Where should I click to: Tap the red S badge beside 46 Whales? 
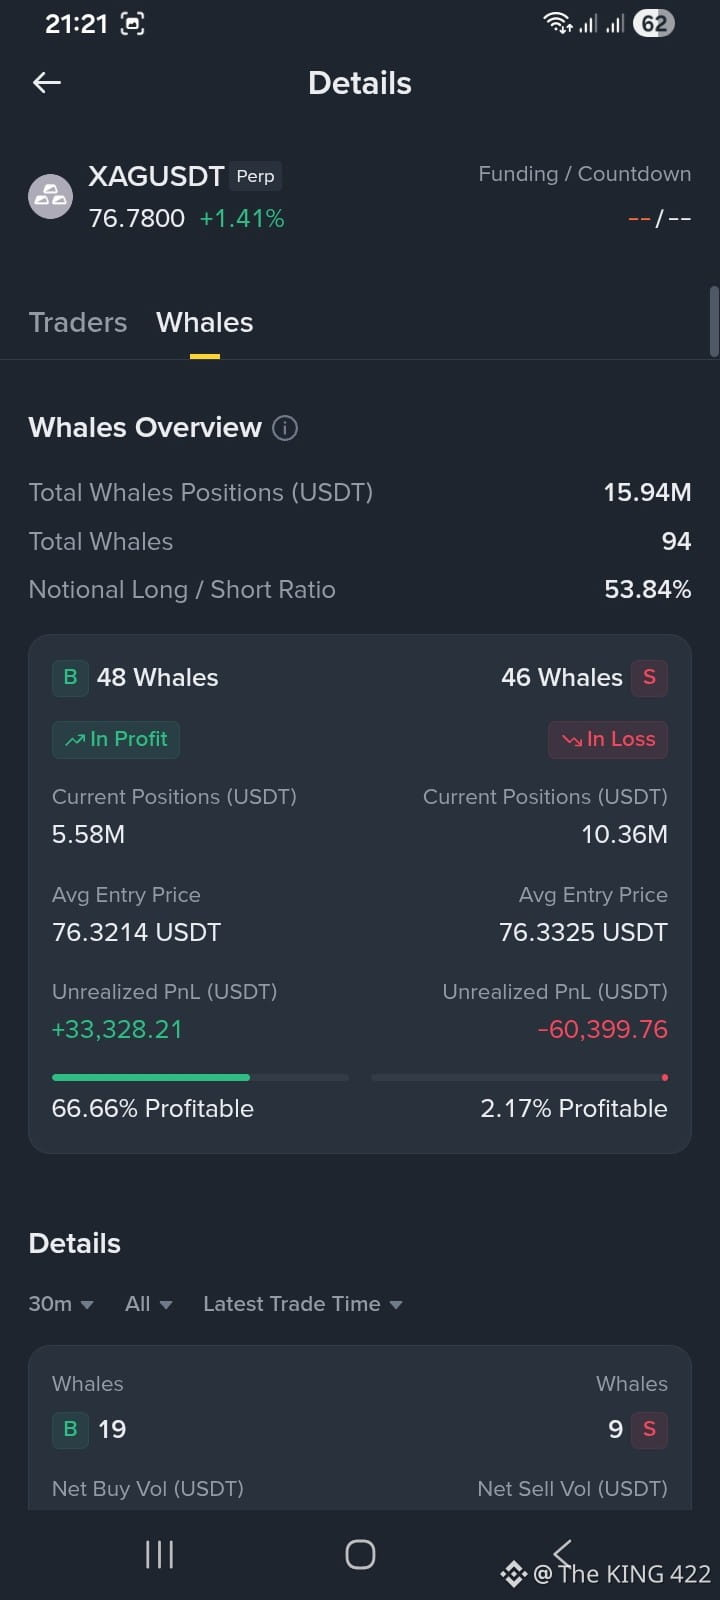(x=649, y=677)
